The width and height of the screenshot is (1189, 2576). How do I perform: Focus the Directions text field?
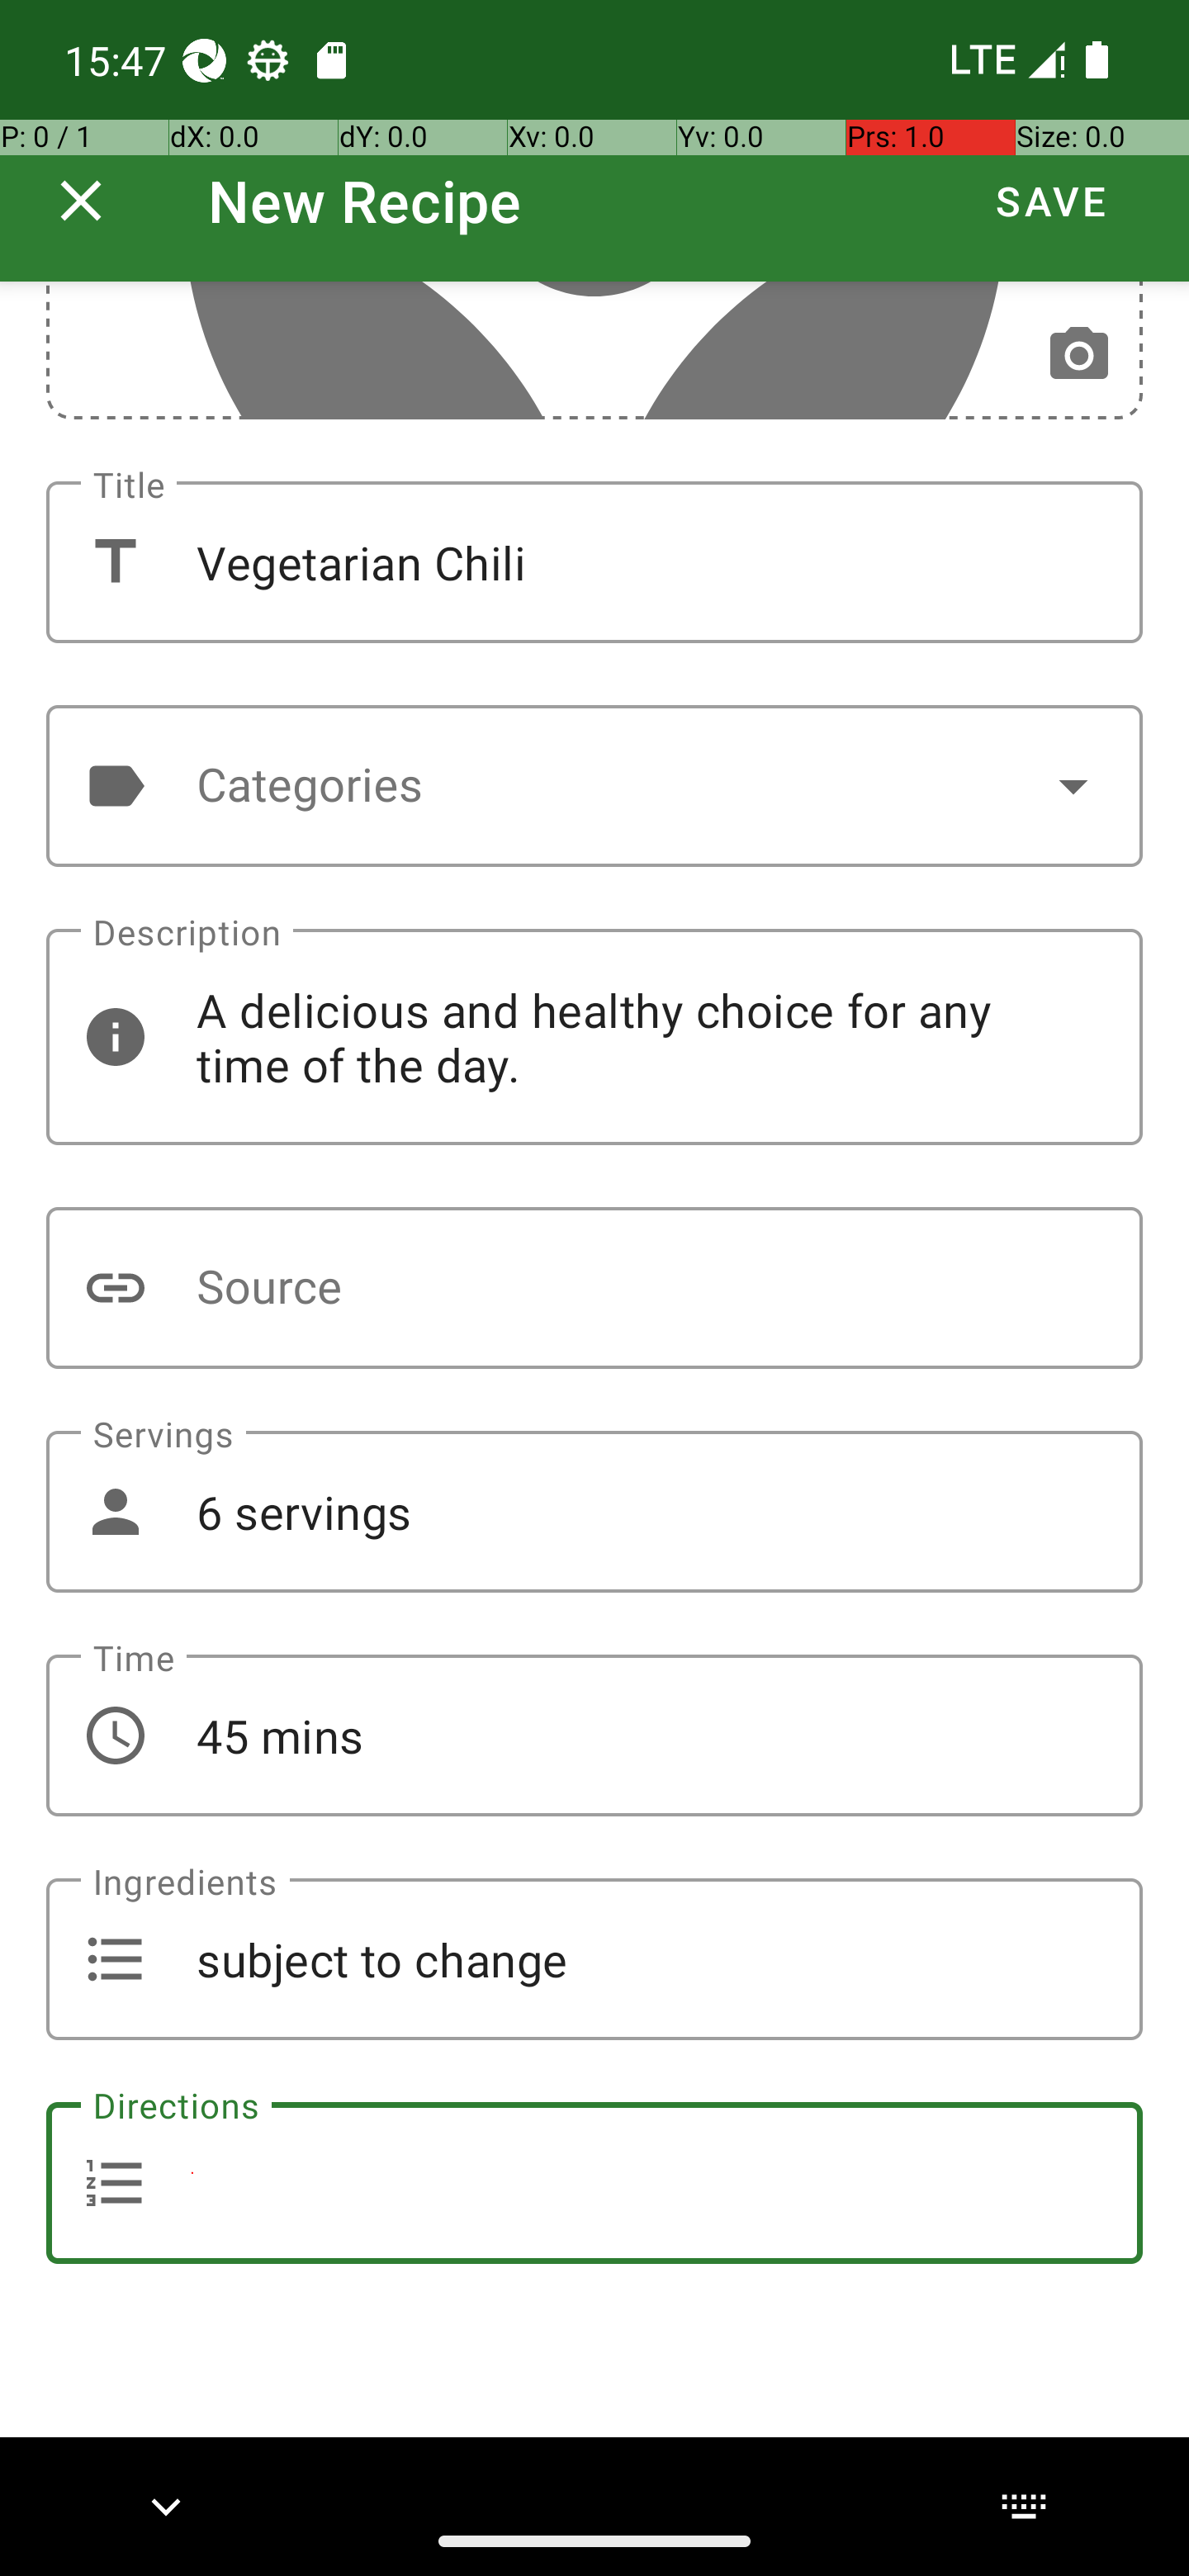594,2183
